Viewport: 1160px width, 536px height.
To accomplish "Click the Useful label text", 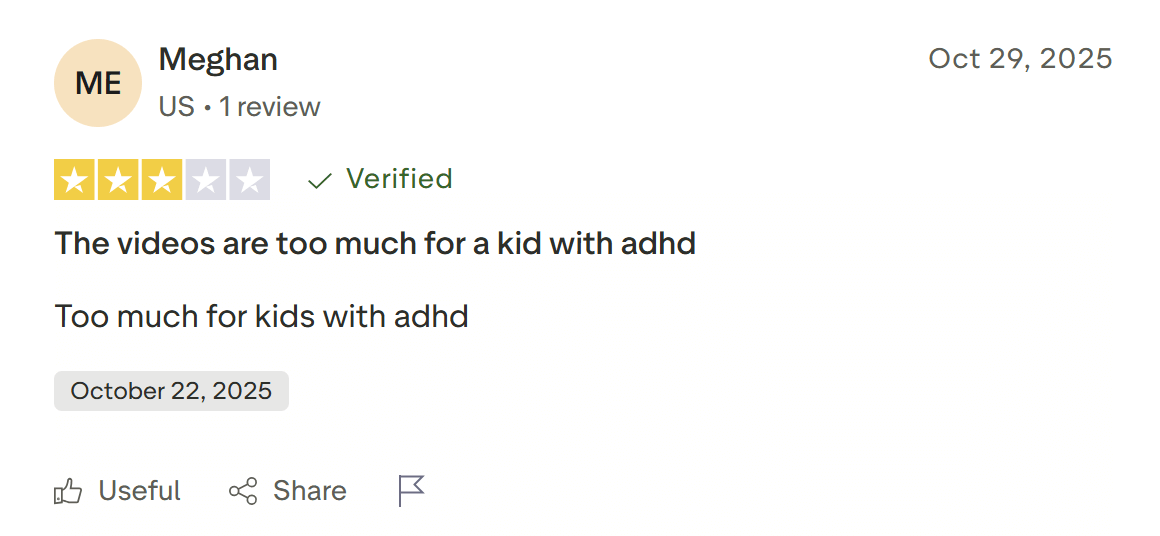I will pyautogui.click(x=140, y=491).
